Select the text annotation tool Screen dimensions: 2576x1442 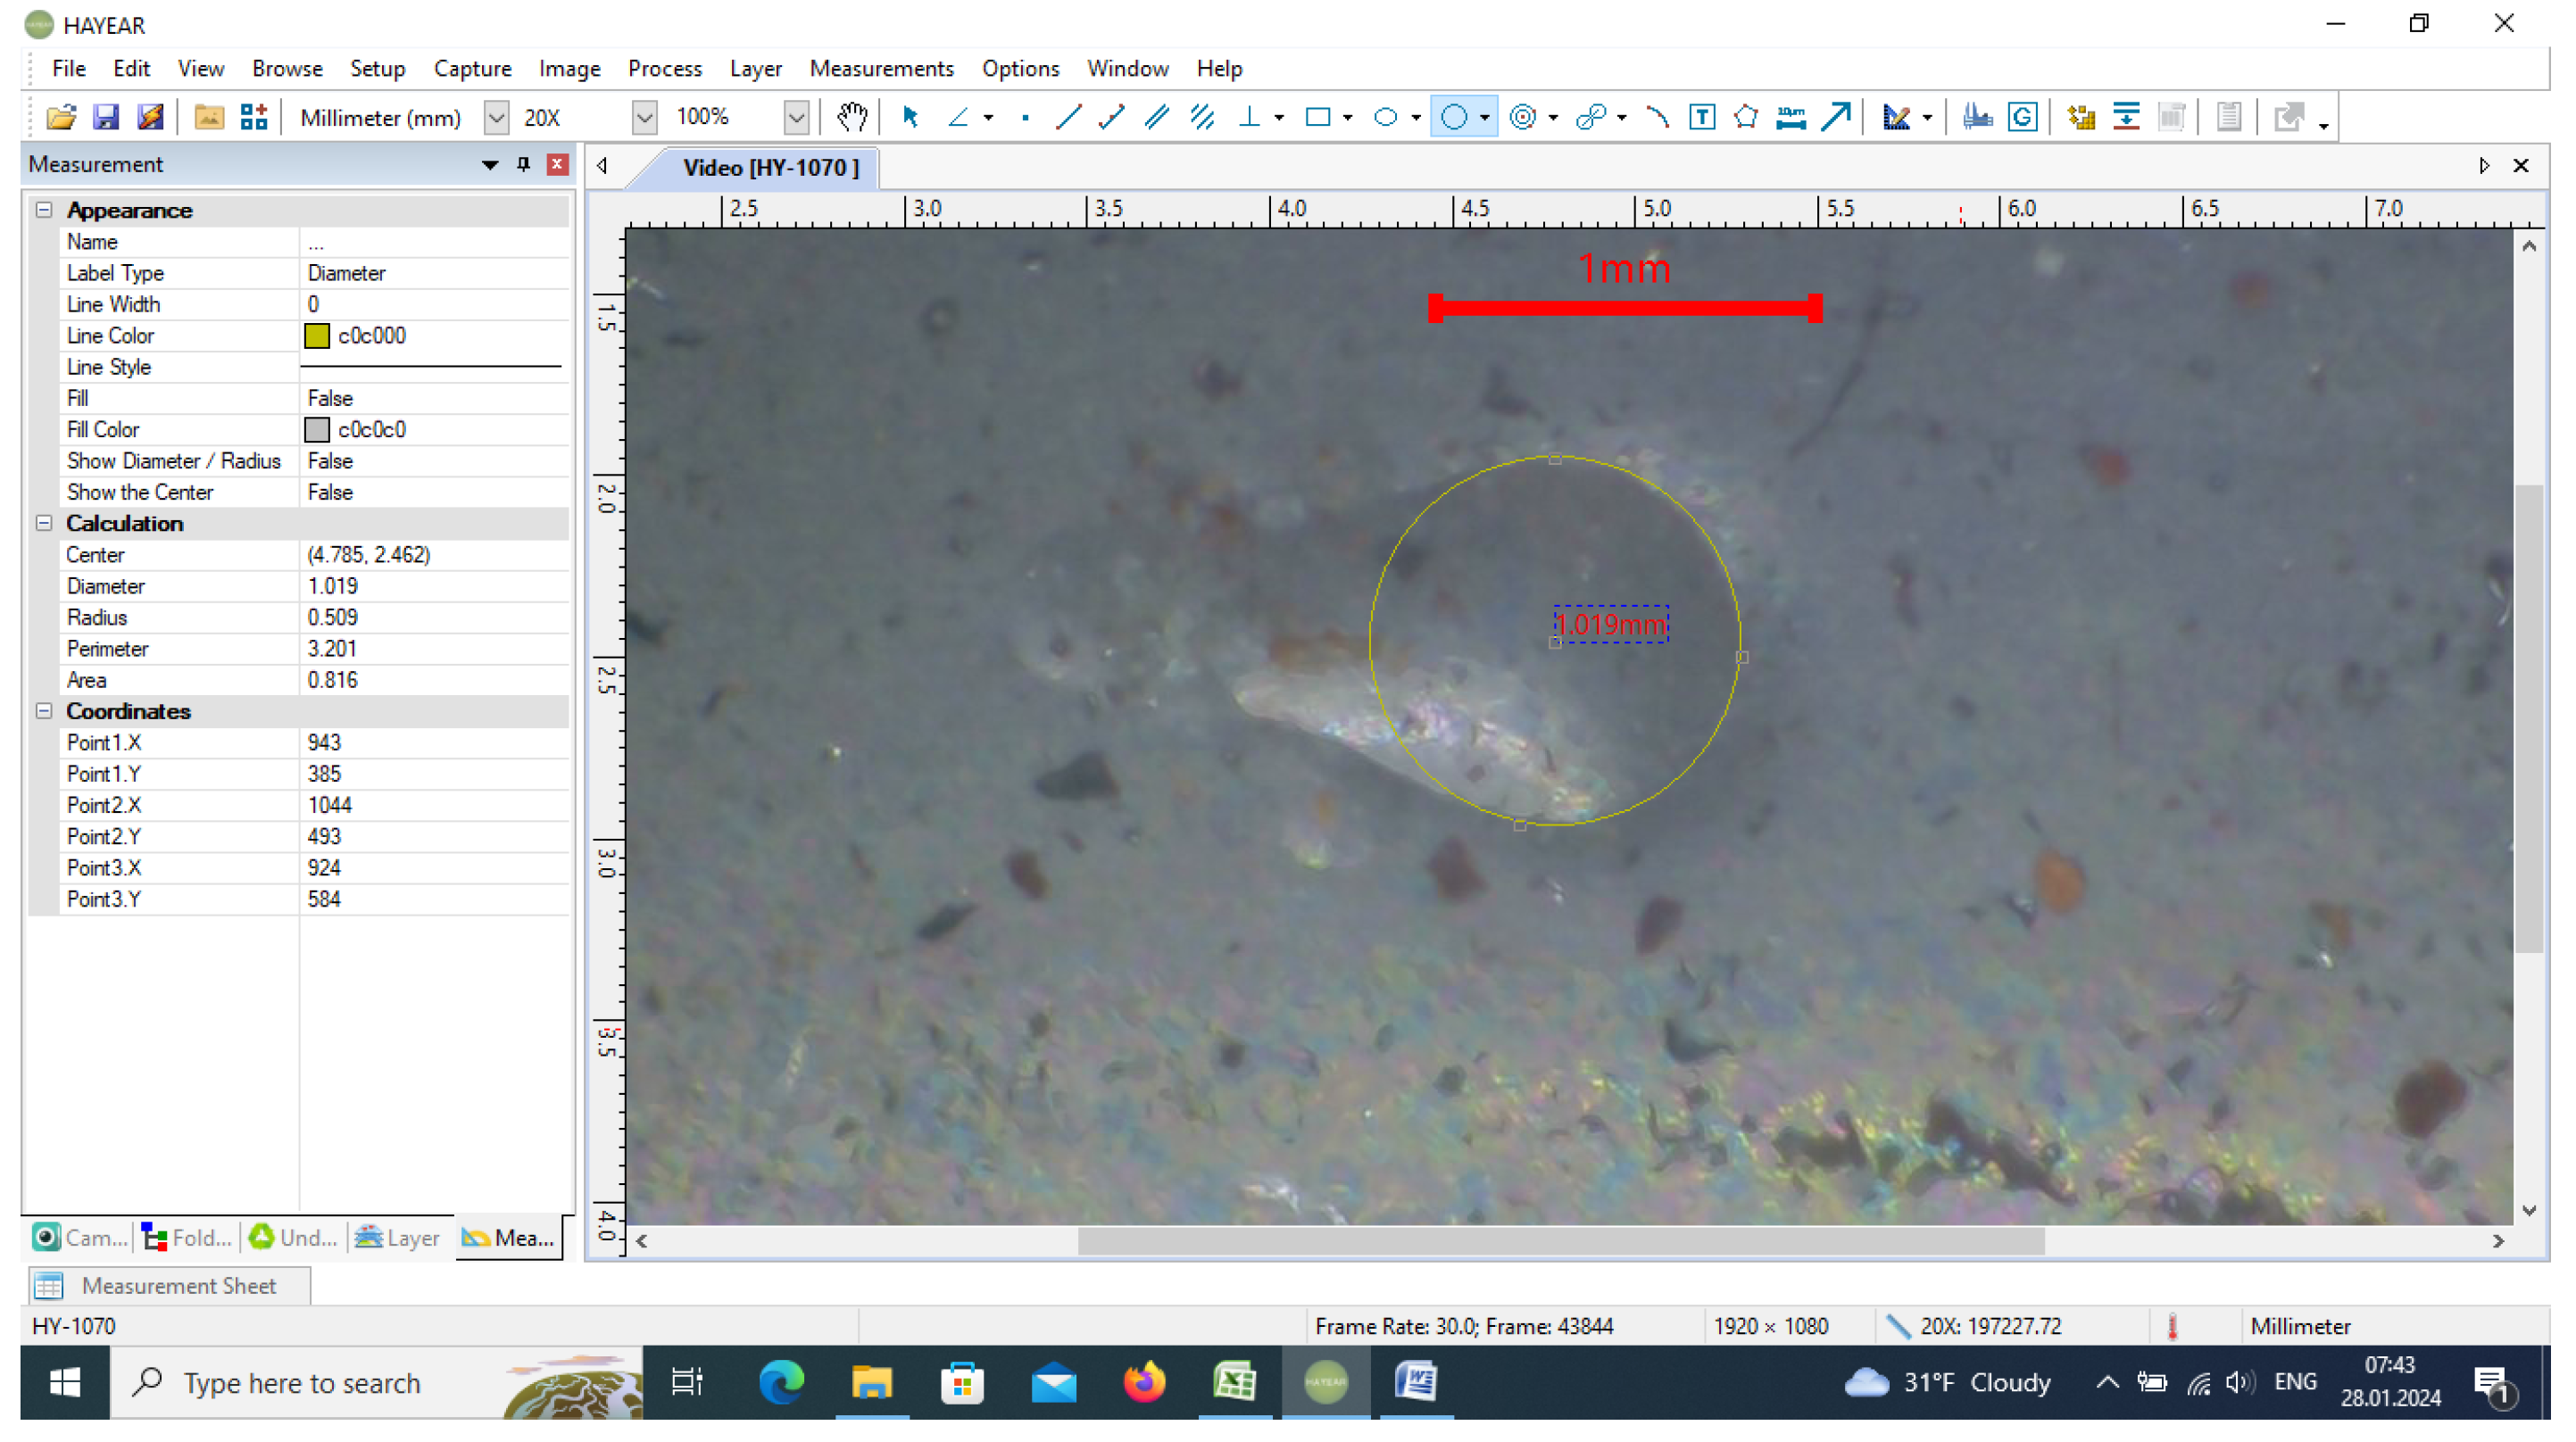1700,117
